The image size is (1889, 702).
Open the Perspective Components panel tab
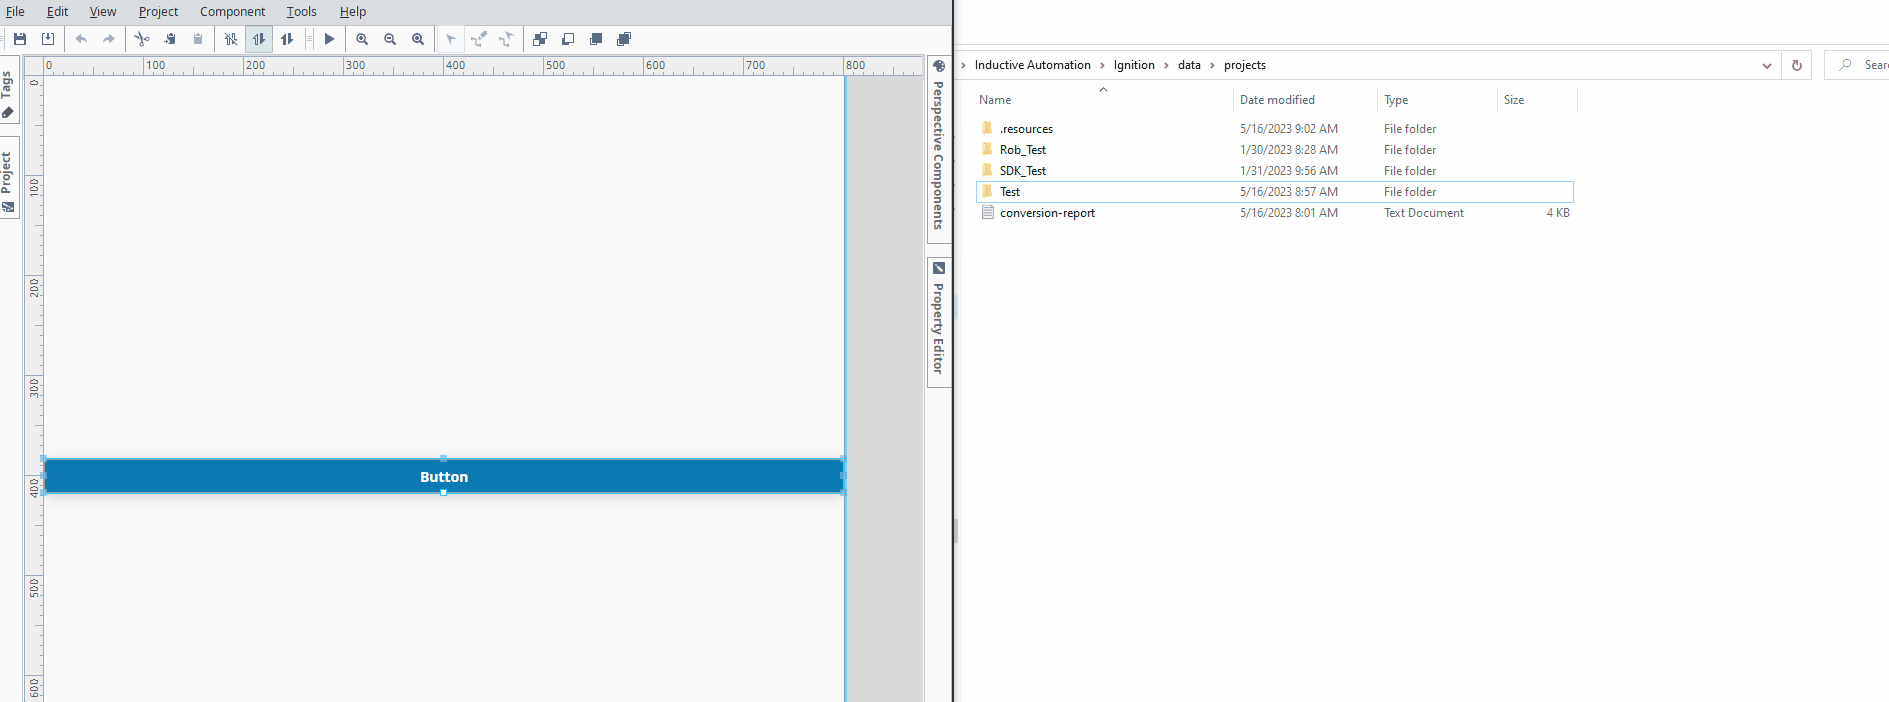coord(938,148)
